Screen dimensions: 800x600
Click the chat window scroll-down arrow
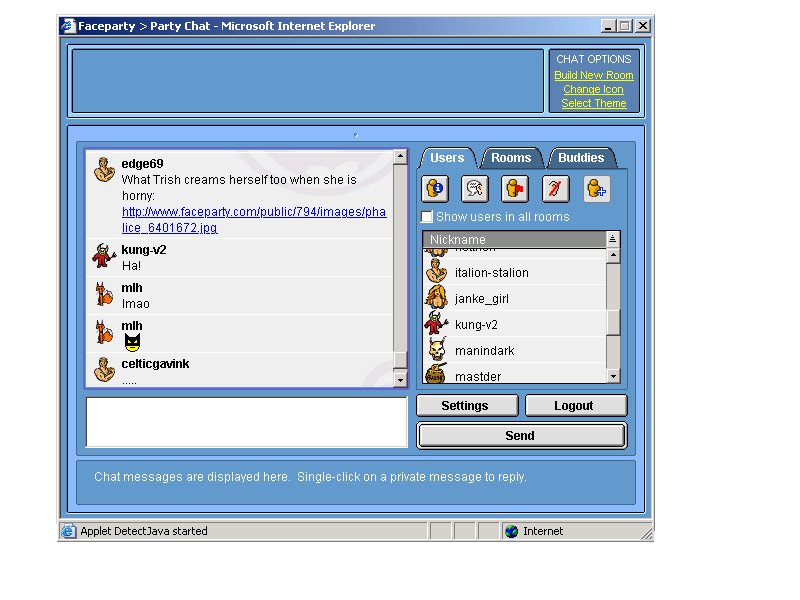(401, 380)
